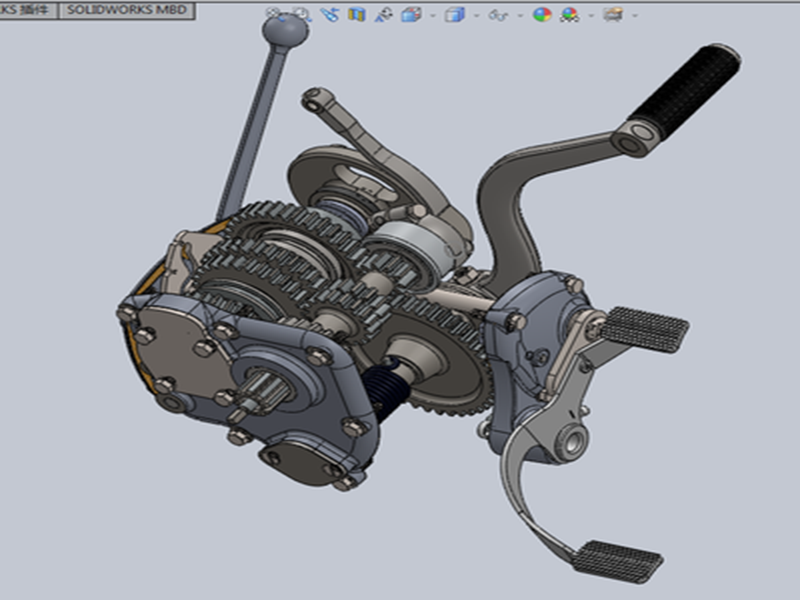The height and width of the screenshot is (600, 800).
Task: Expand the Hide/Show Items dropdown arrow
Action: 521,16
